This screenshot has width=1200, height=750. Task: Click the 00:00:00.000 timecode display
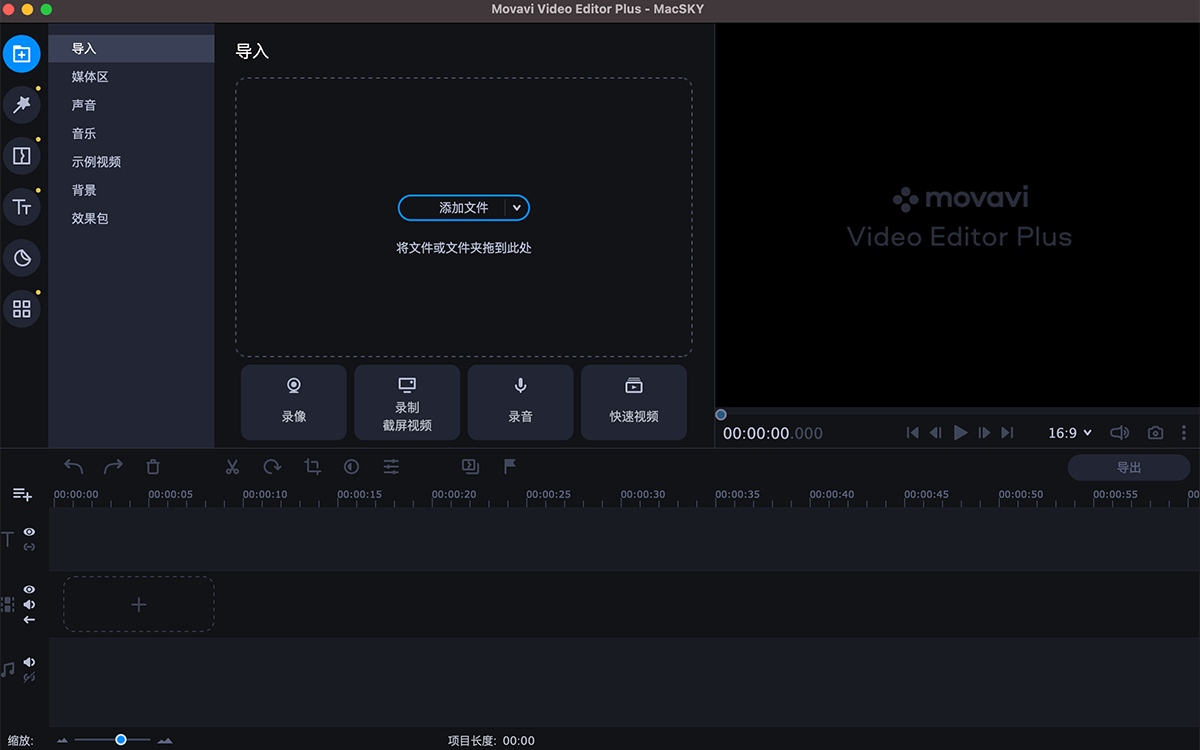[773, 434]
